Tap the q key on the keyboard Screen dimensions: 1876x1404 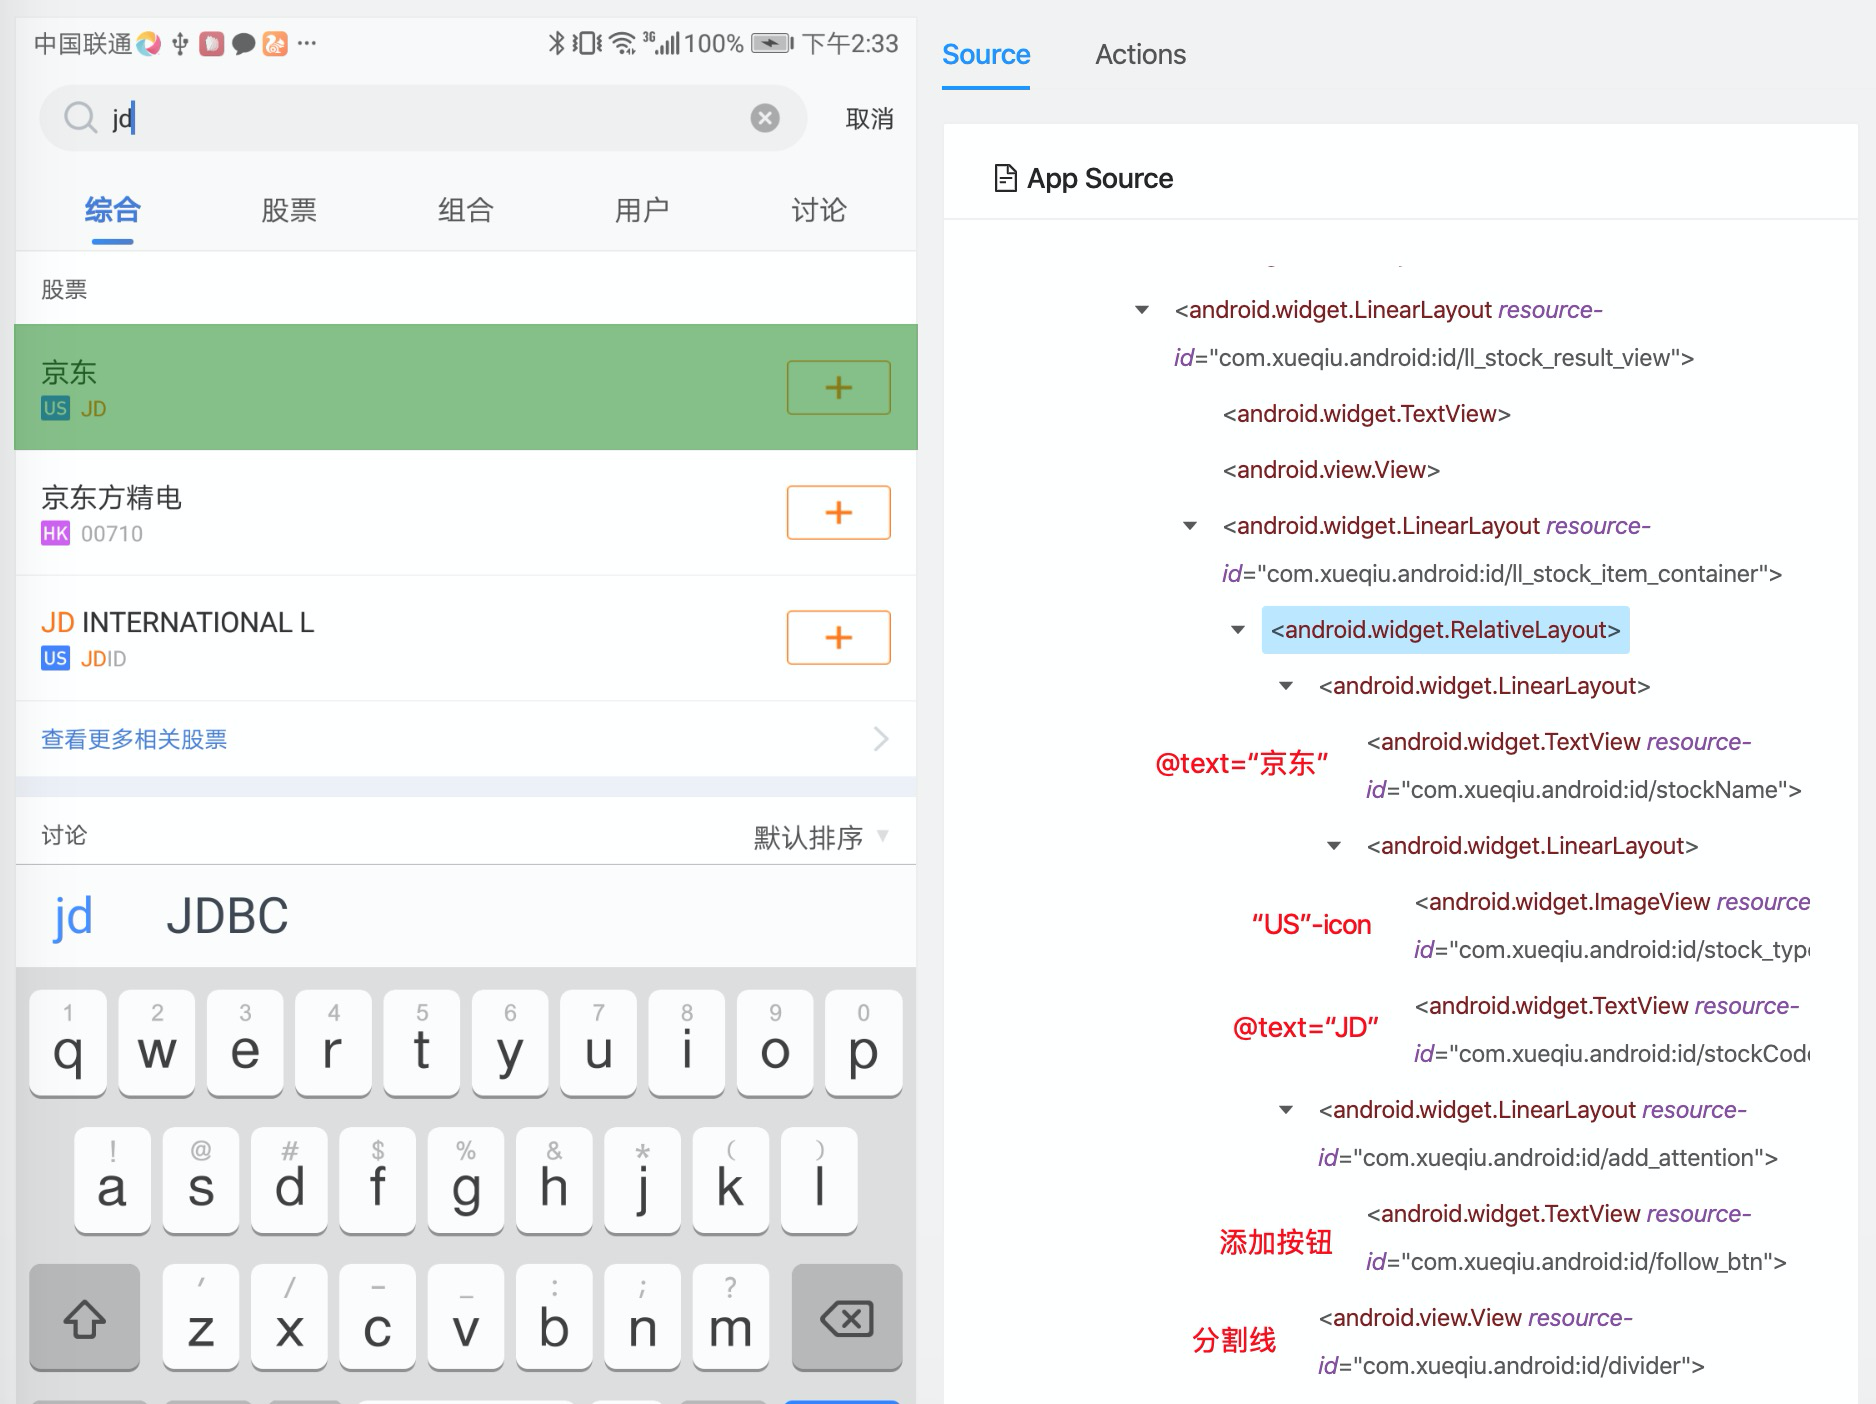[x=68, y=1043]
